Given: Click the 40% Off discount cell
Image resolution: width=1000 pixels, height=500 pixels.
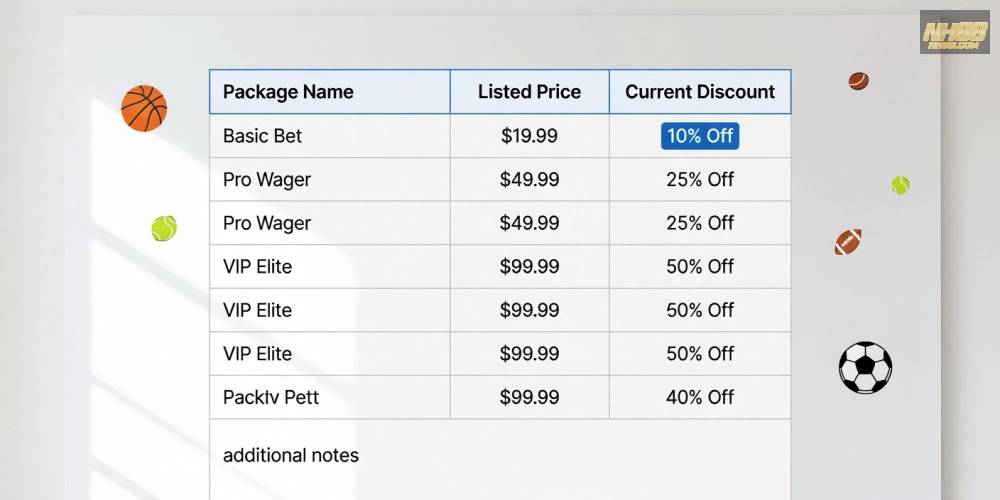Looking at the screenshot, I should click(700, 397).
